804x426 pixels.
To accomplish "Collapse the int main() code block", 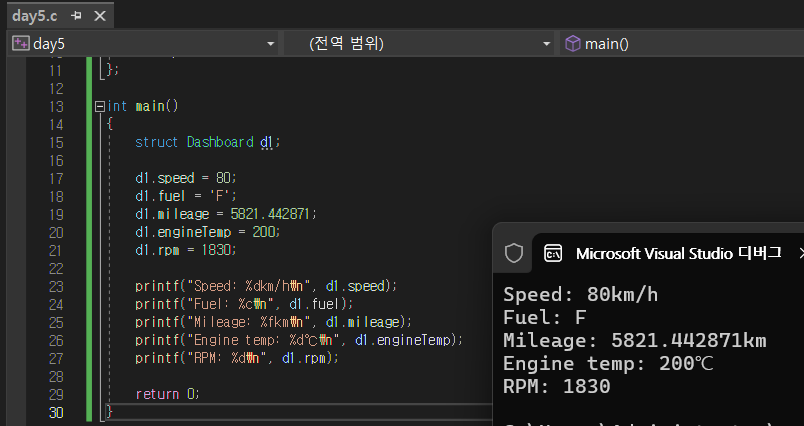I will pyautogui.click(x=99, y=107).
